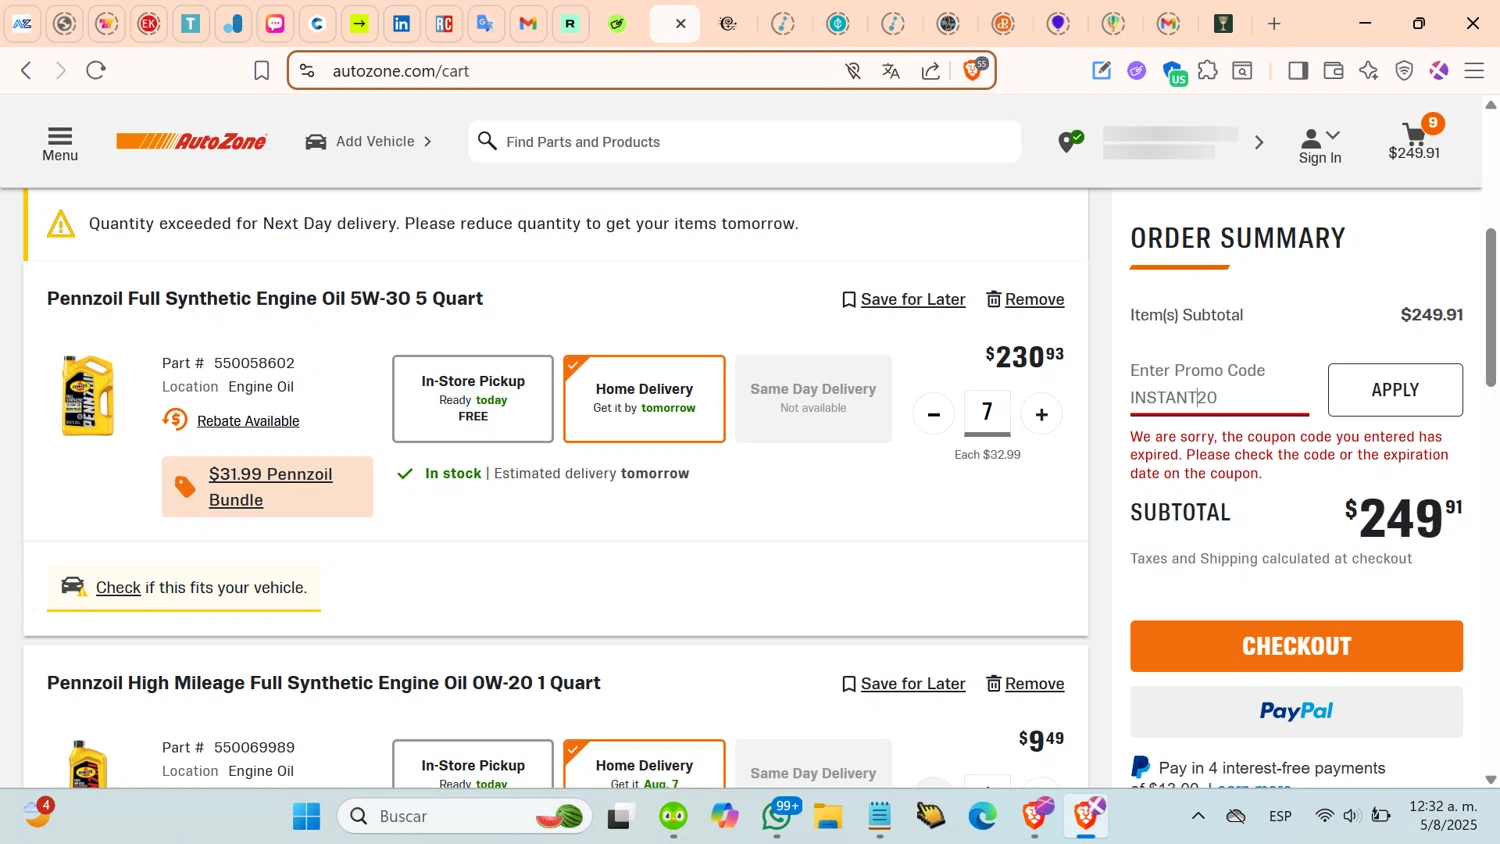Click the promo code field containing INSTANT20

(x=1219, y=397)
